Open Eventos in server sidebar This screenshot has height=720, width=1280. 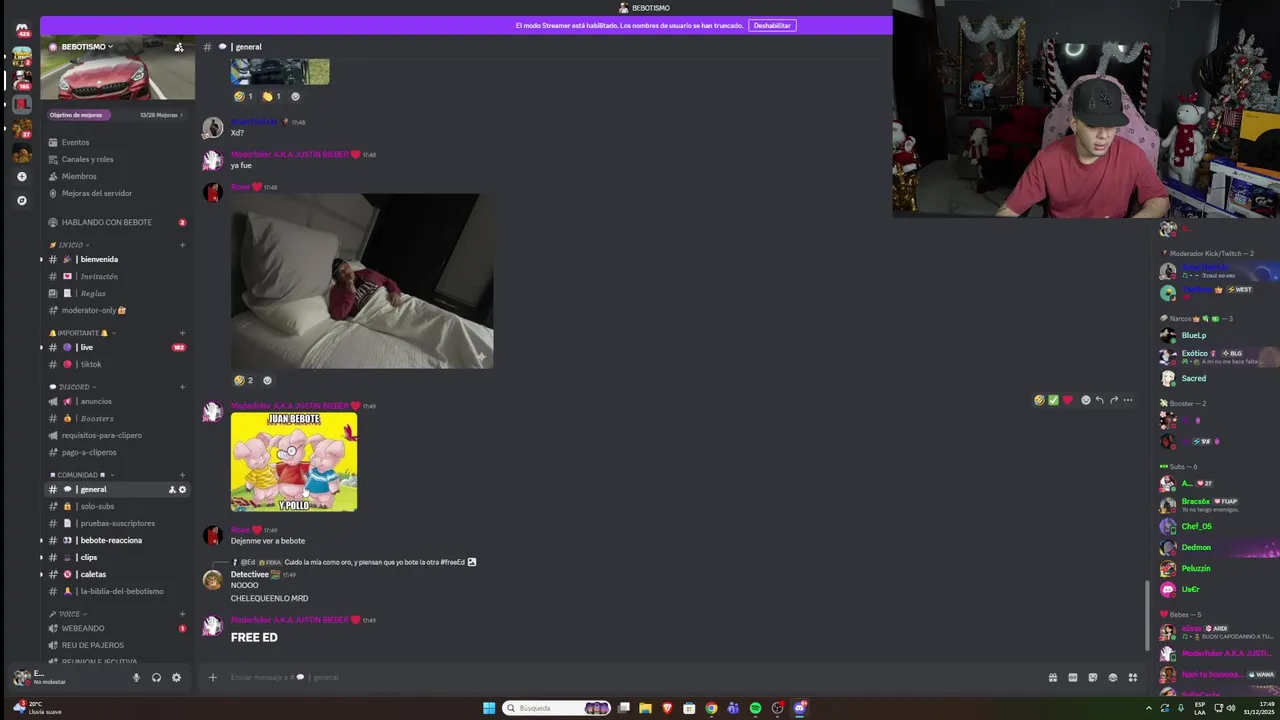click(x=117, y=143)
